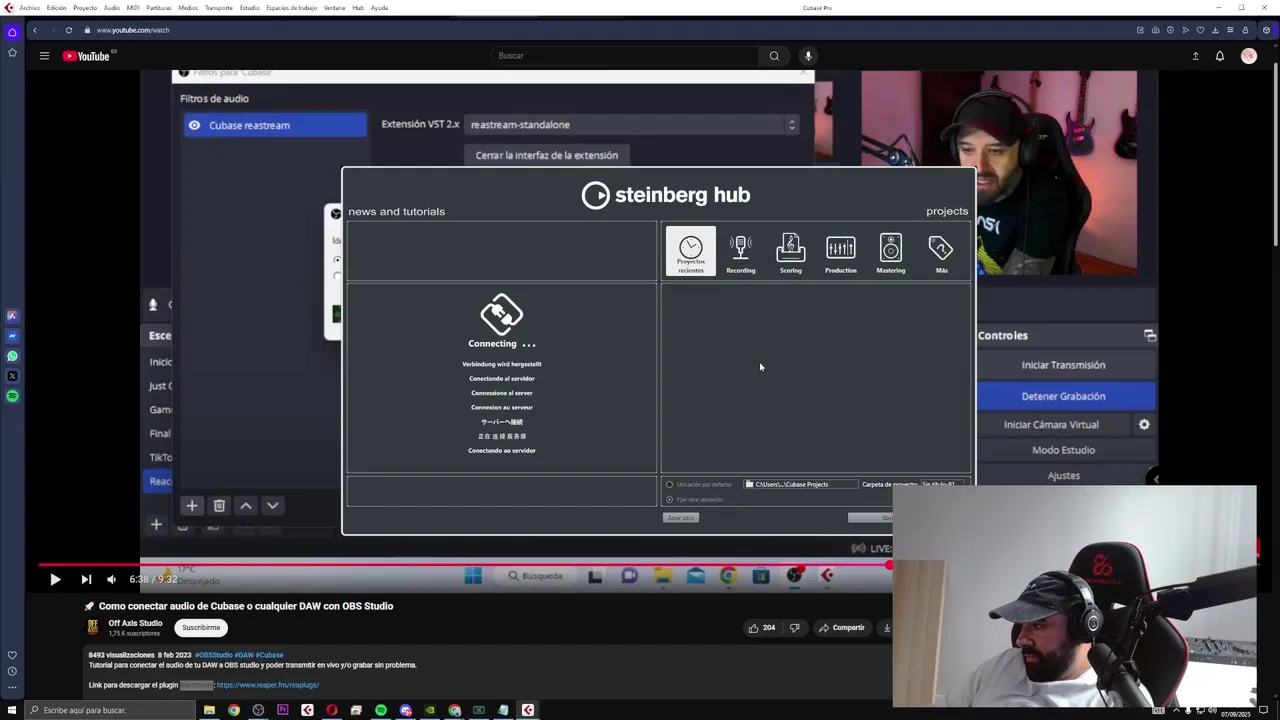This screenshot has width=1280, height=720.
Task: Move filter down arrow in OBS filters
Action: [x=272, y=506]
